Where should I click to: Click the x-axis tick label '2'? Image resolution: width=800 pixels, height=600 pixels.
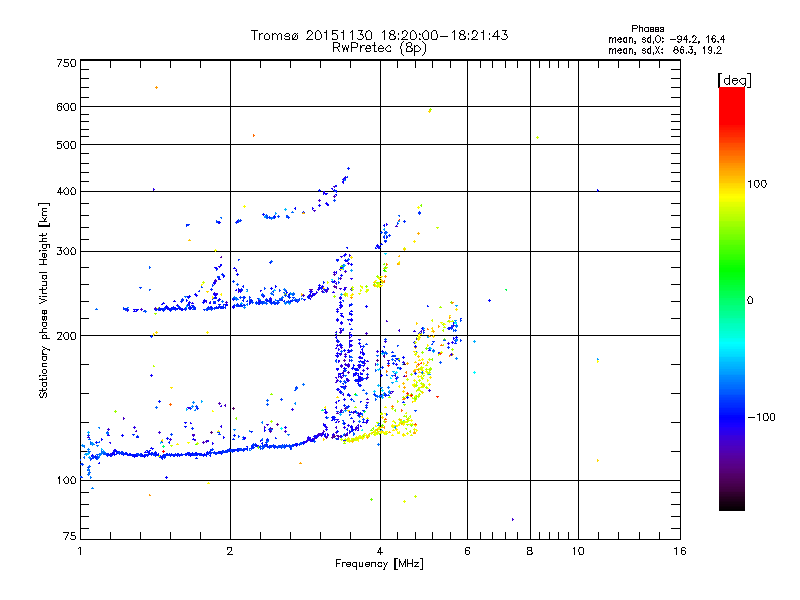tap(230, 551)
